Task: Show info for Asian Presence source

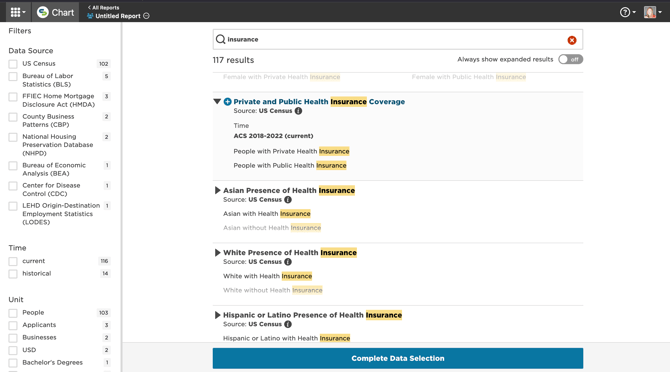Action: coord(288,199)
